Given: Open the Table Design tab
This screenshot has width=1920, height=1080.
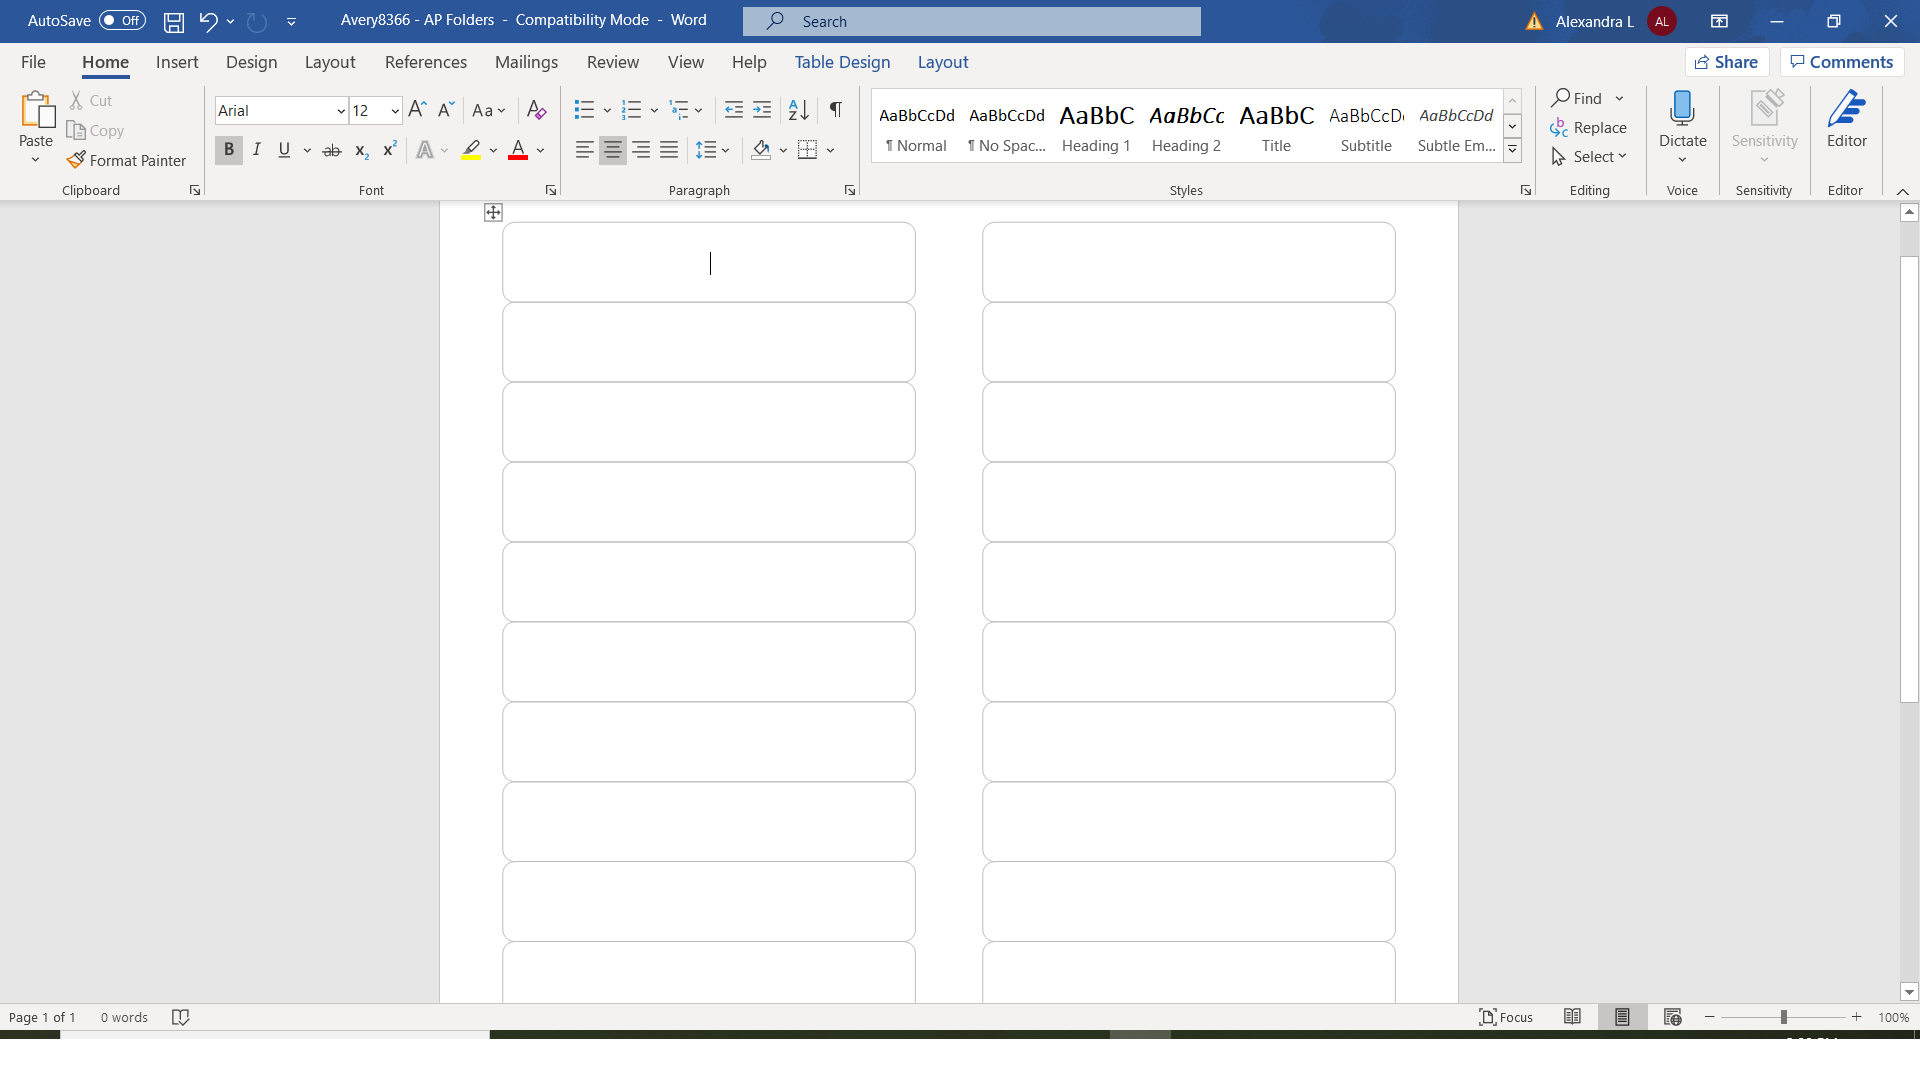Looking at the screenshot, I should click(x=842, y=62).
